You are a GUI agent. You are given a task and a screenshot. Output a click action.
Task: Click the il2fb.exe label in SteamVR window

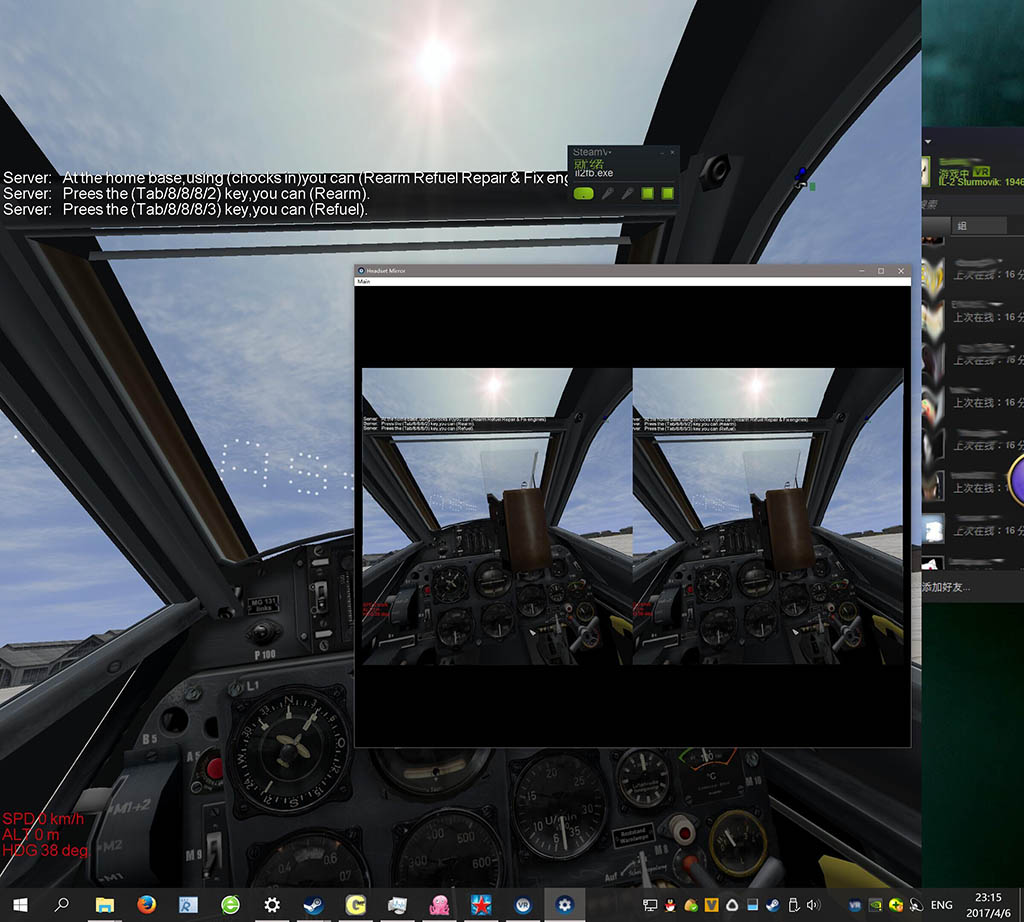[594, 173]
